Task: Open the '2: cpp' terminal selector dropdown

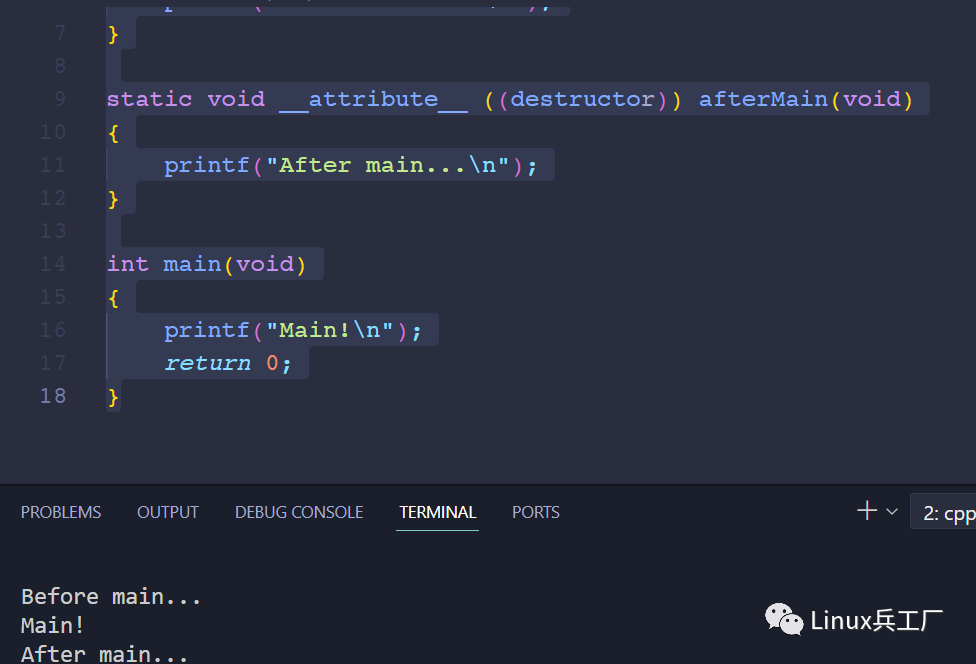Action: coord(943,512)
